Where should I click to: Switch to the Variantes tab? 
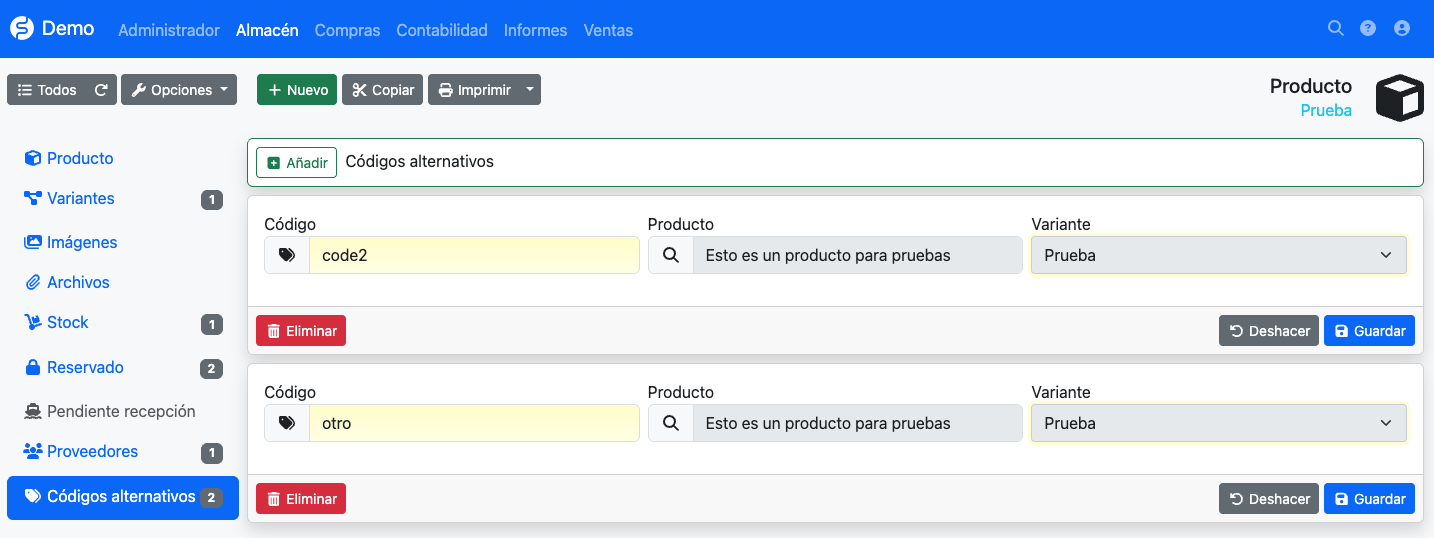80,198
